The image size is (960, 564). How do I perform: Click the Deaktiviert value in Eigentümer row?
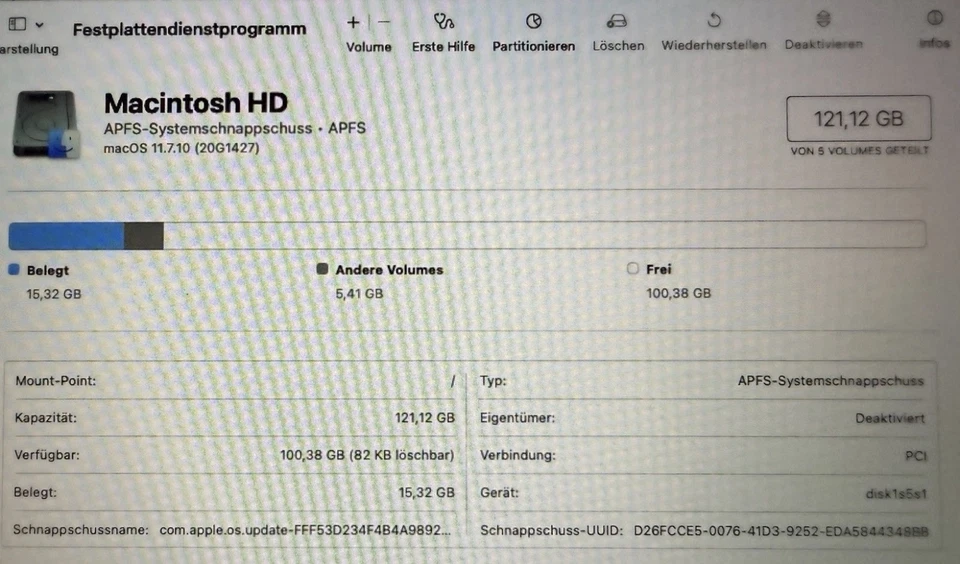[x=890, y=419]
